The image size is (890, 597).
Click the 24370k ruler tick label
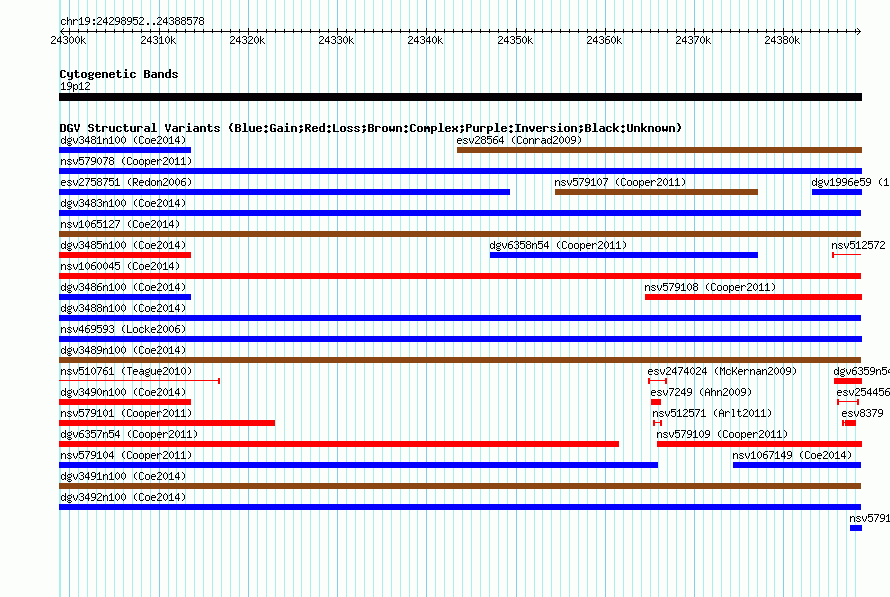point(693,40)
